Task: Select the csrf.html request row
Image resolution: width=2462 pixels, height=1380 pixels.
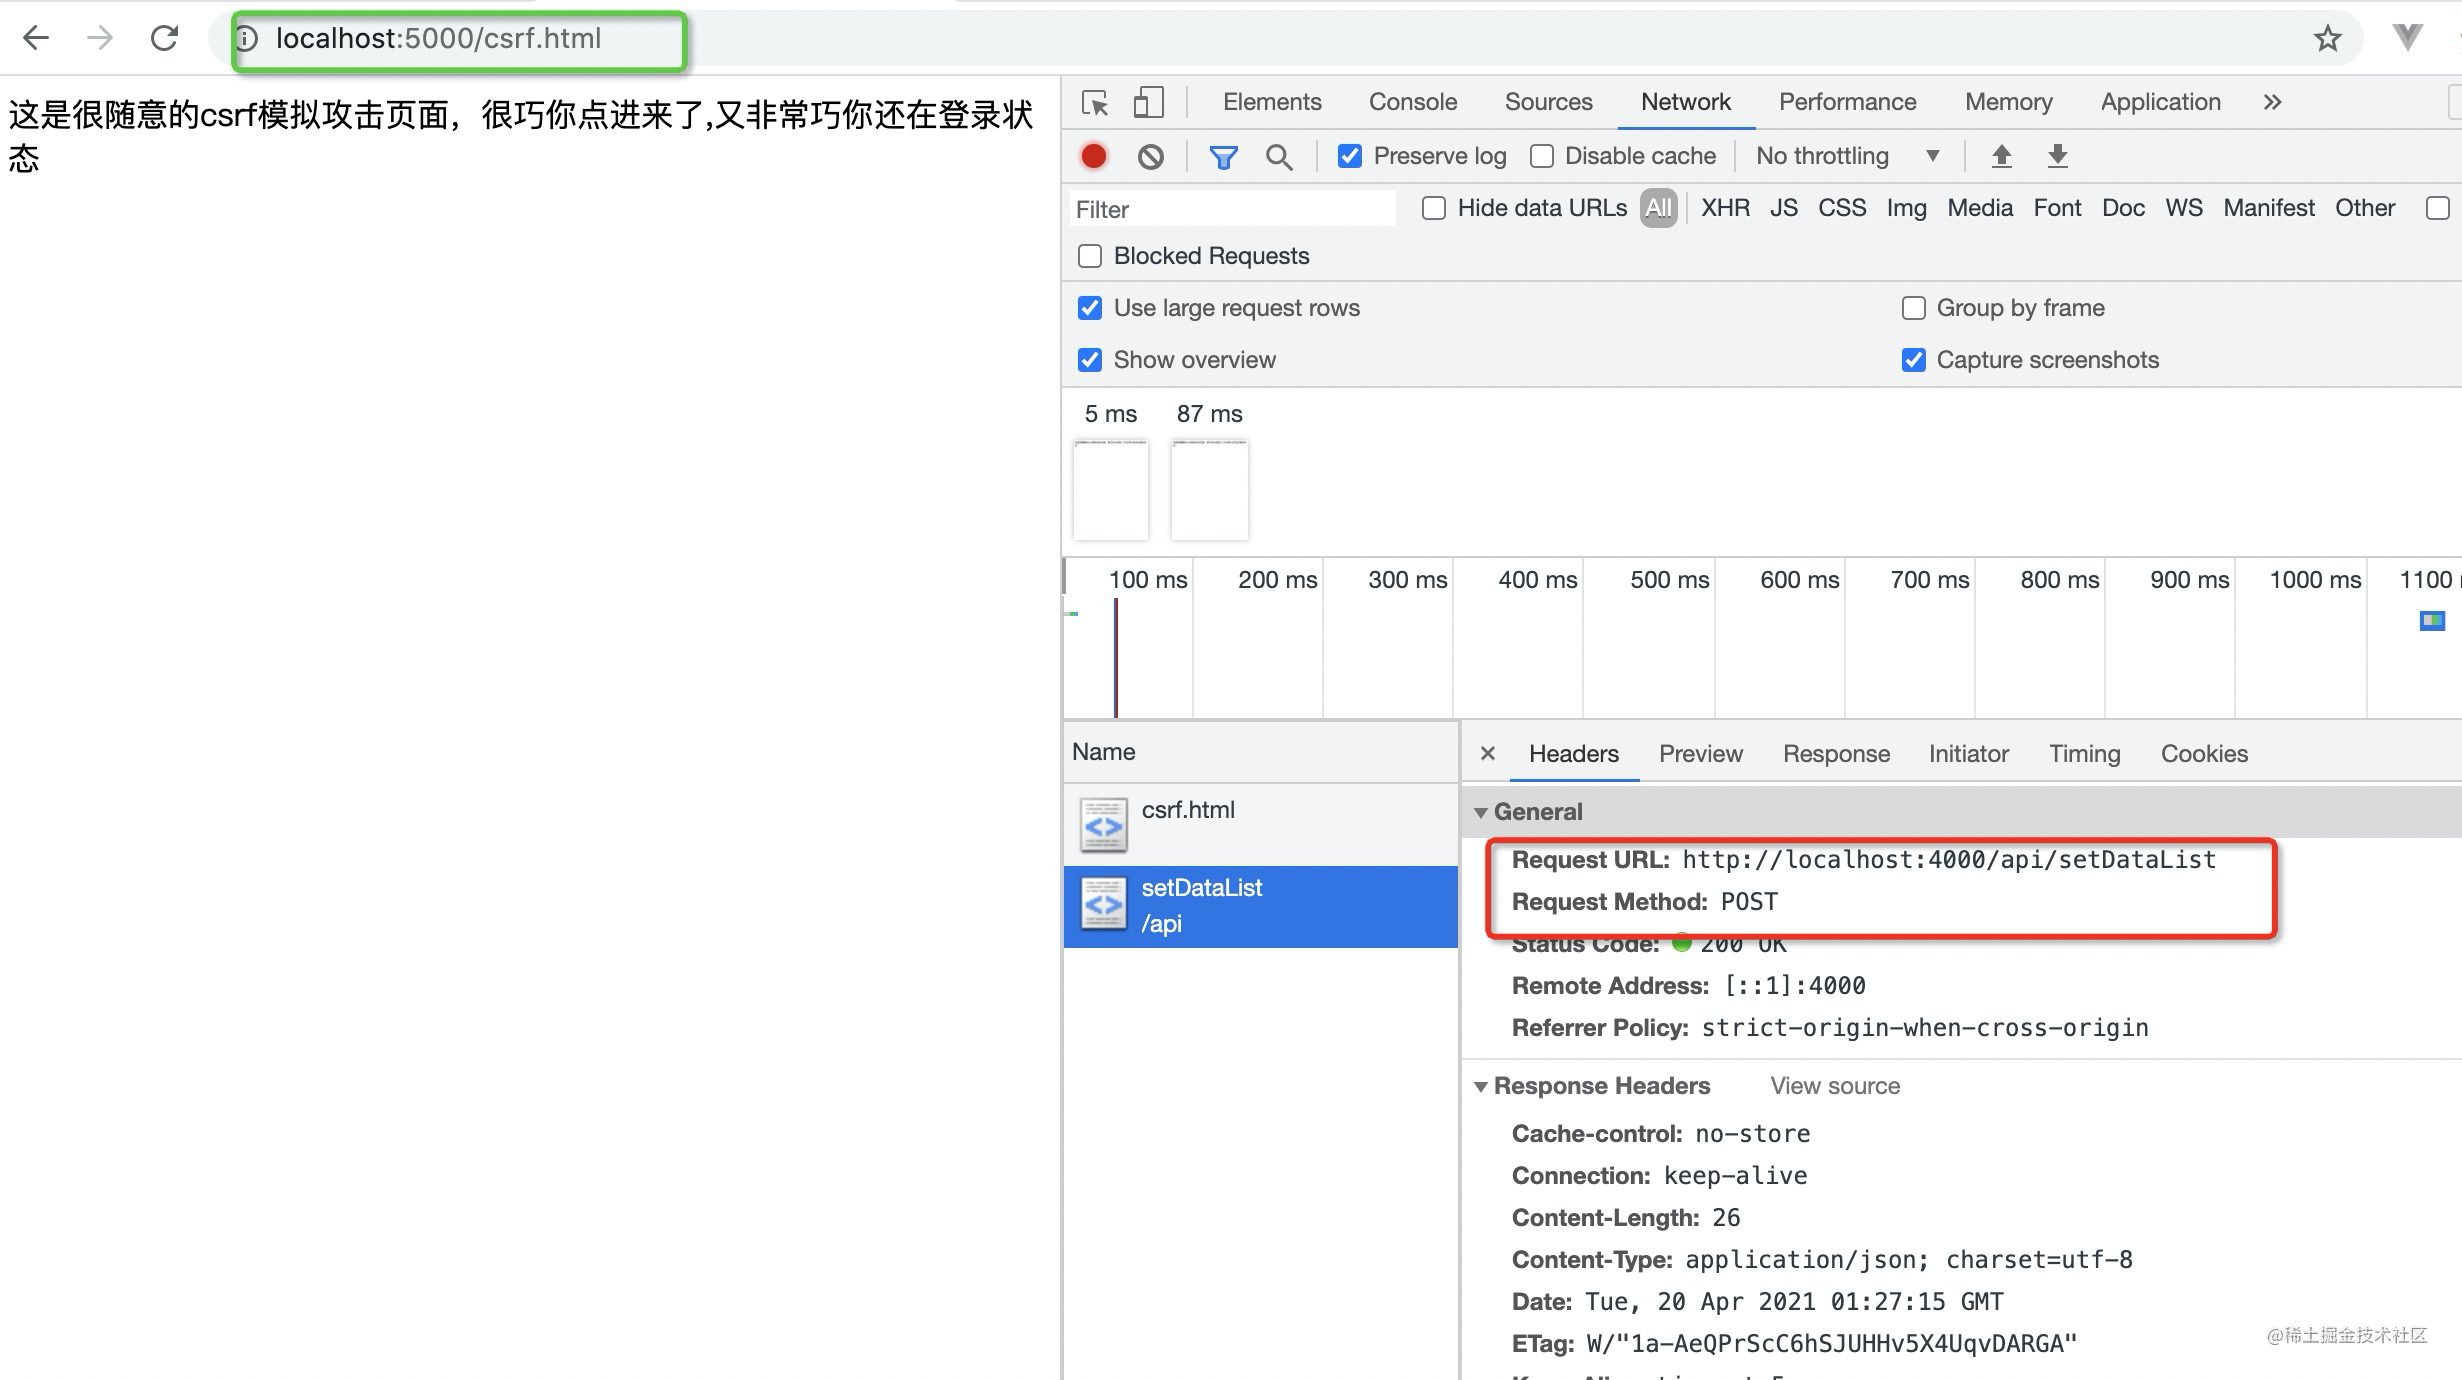Action: point(1260,825)
